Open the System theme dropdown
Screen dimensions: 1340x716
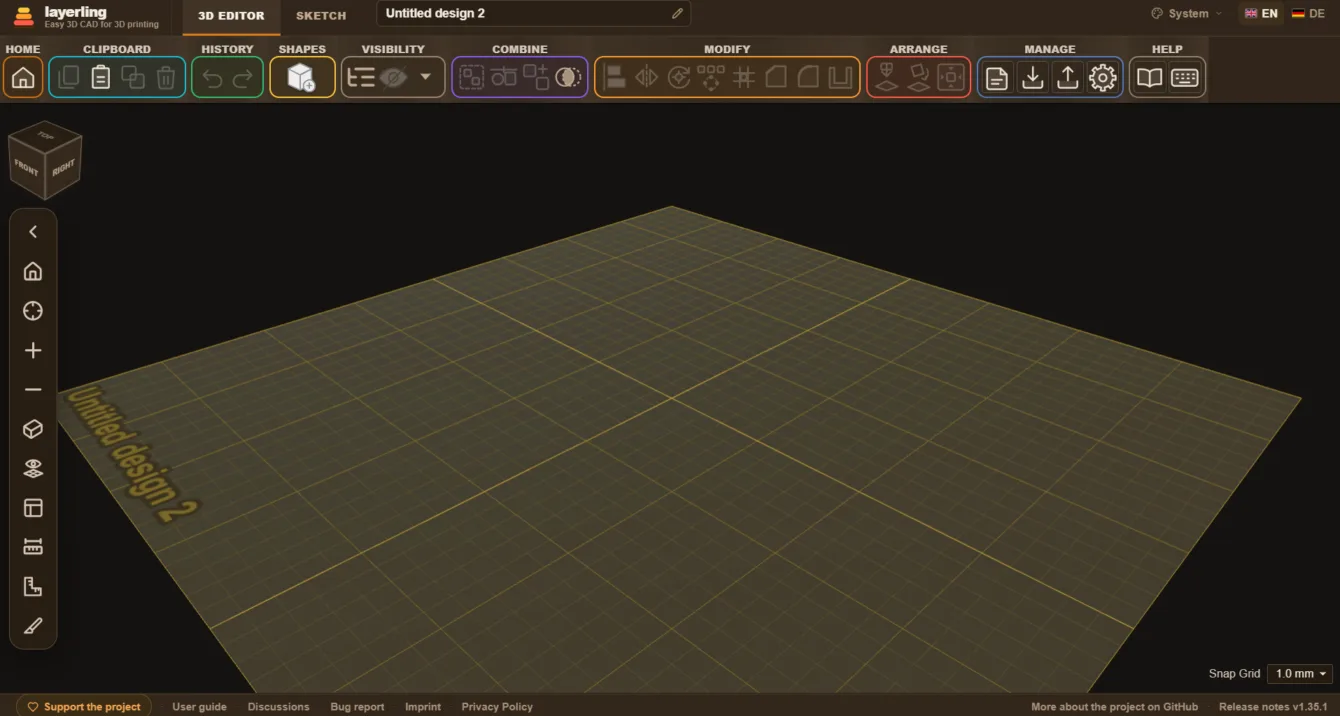pos(1187,14)
